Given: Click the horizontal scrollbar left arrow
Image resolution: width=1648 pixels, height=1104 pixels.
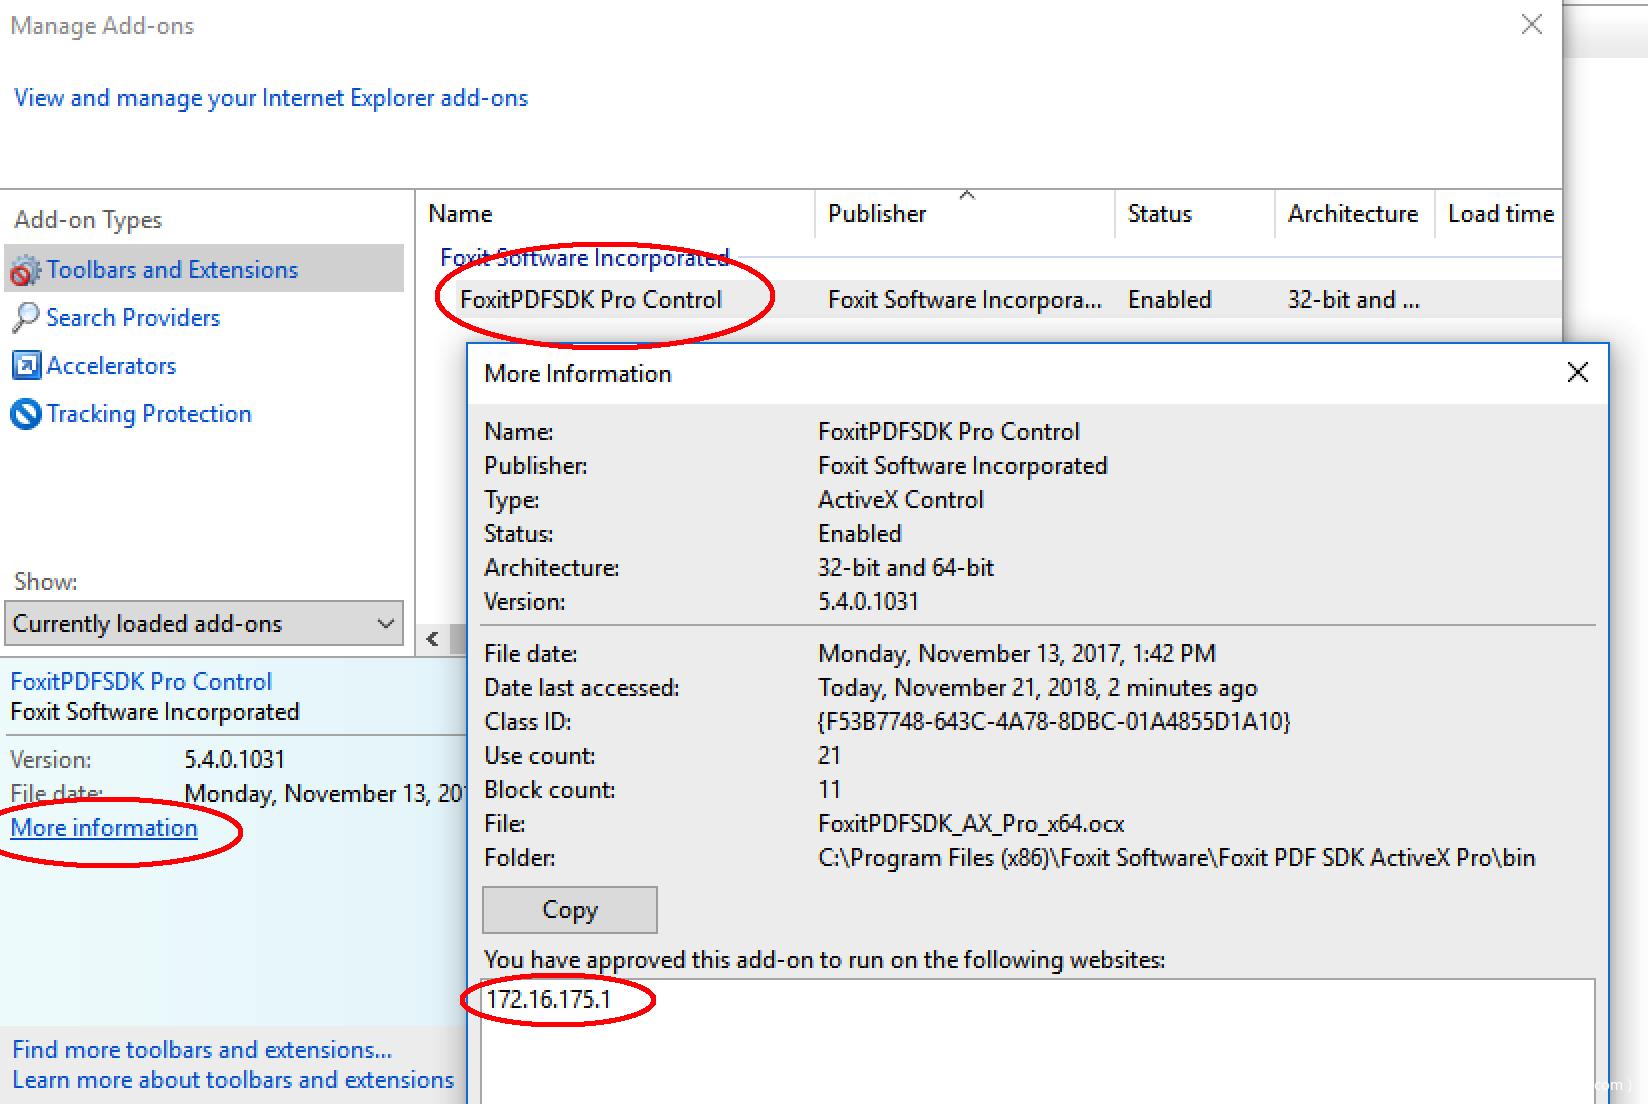Looking at the screenshot, I should pos(433,639).
